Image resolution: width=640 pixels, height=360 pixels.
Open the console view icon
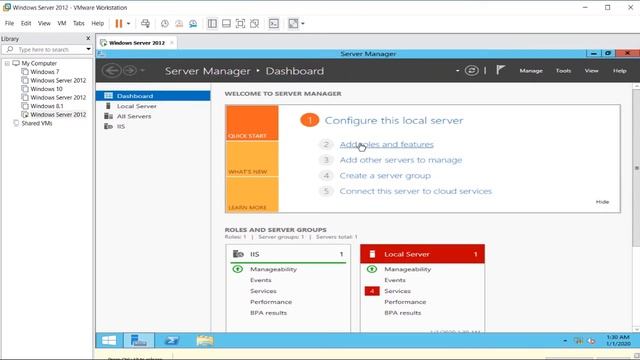(x=274, y=24)
